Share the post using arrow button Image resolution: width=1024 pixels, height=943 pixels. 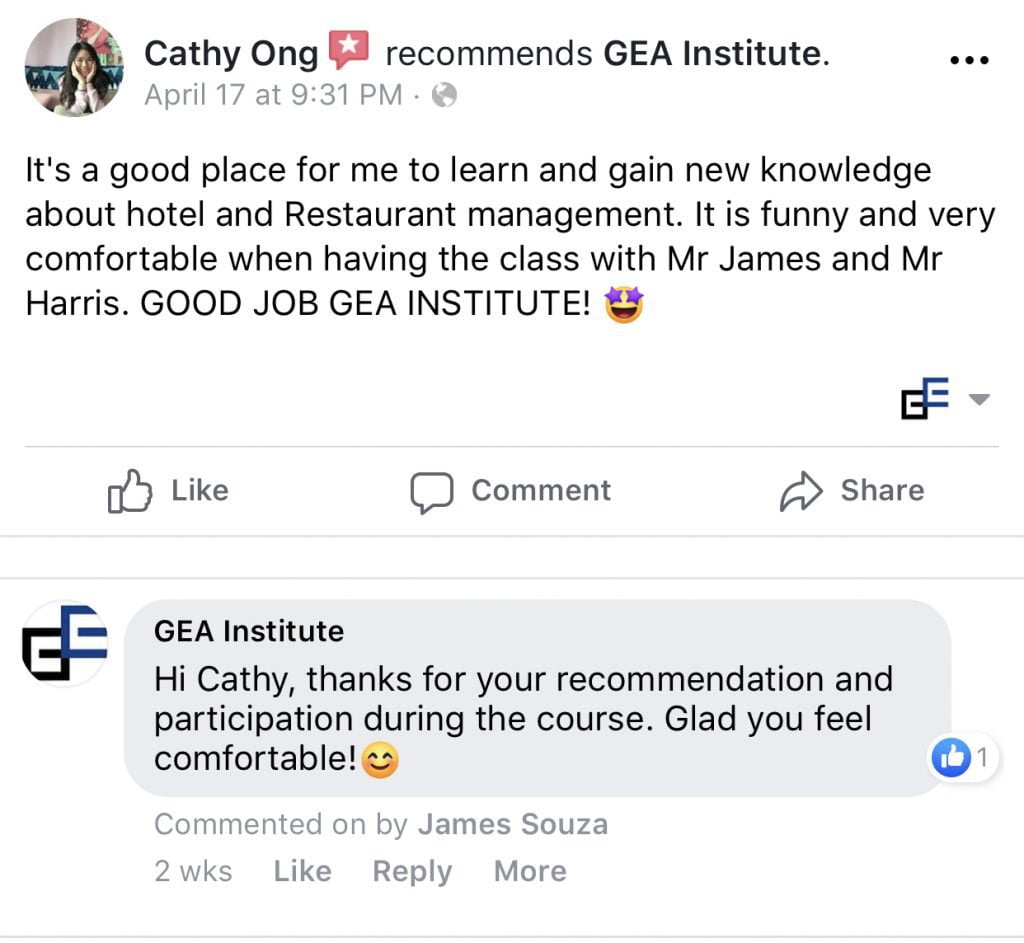(852, 491)
